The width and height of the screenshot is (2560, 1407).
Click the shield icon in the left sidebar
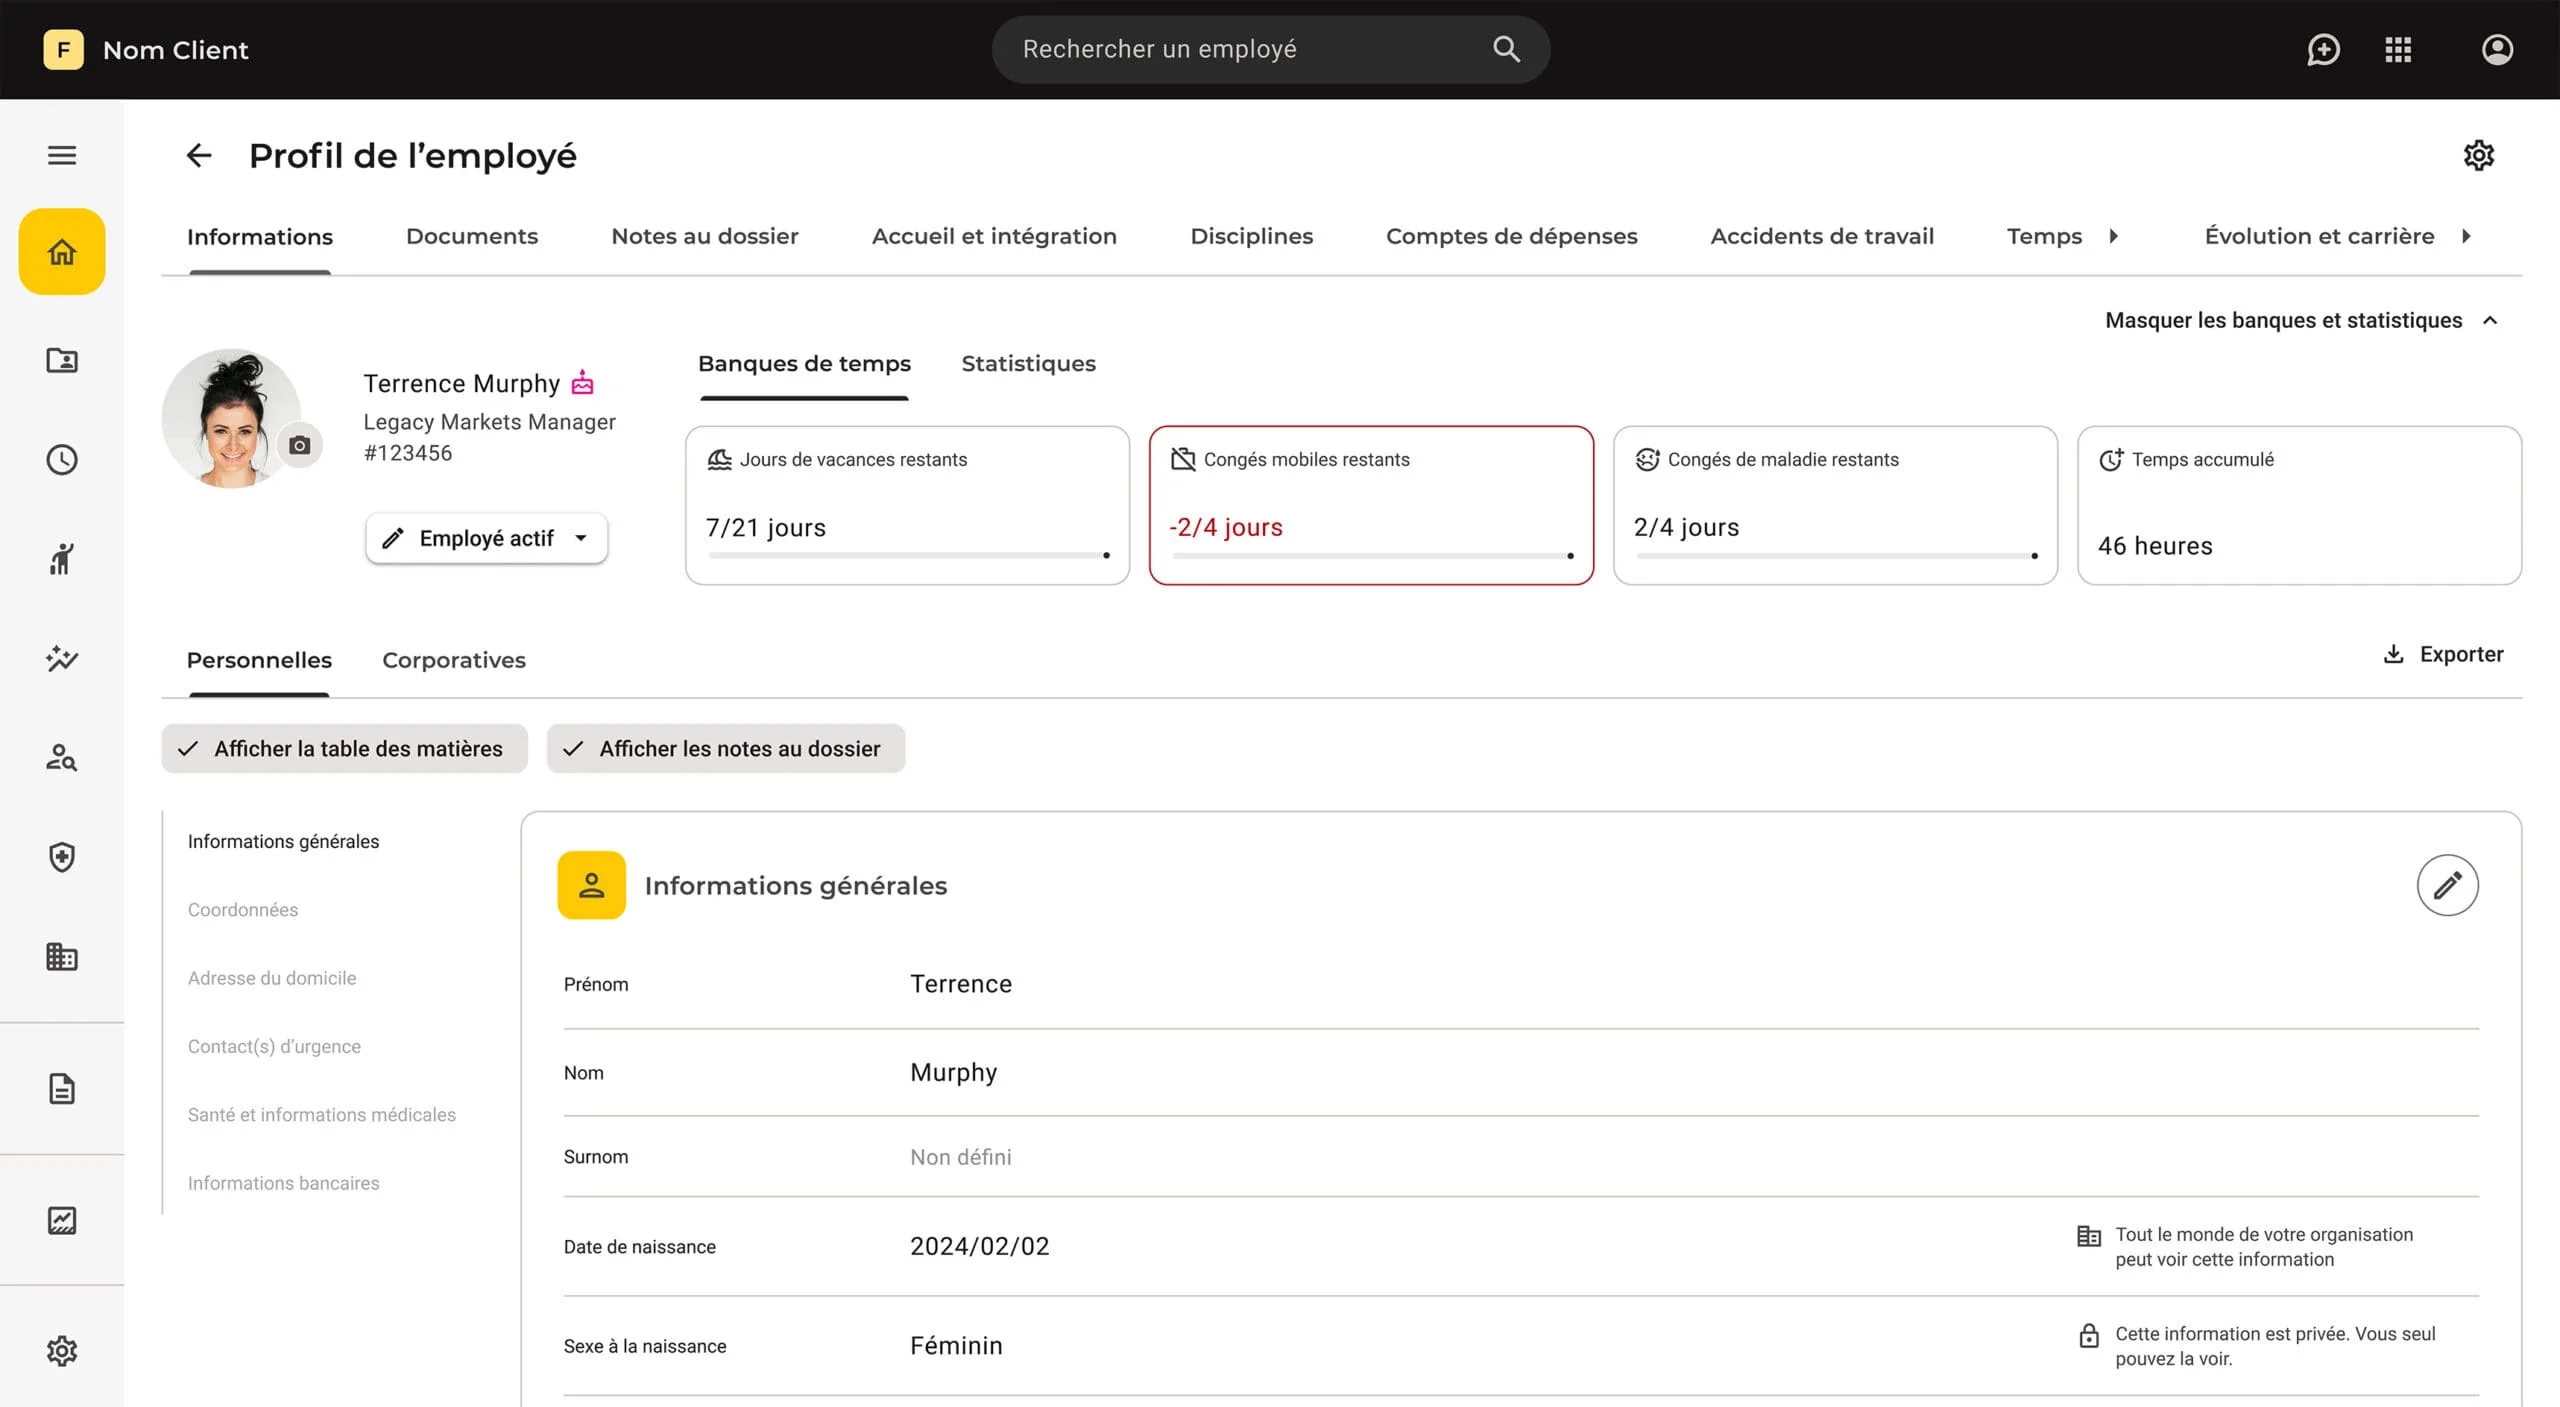[x=62, y=857]
